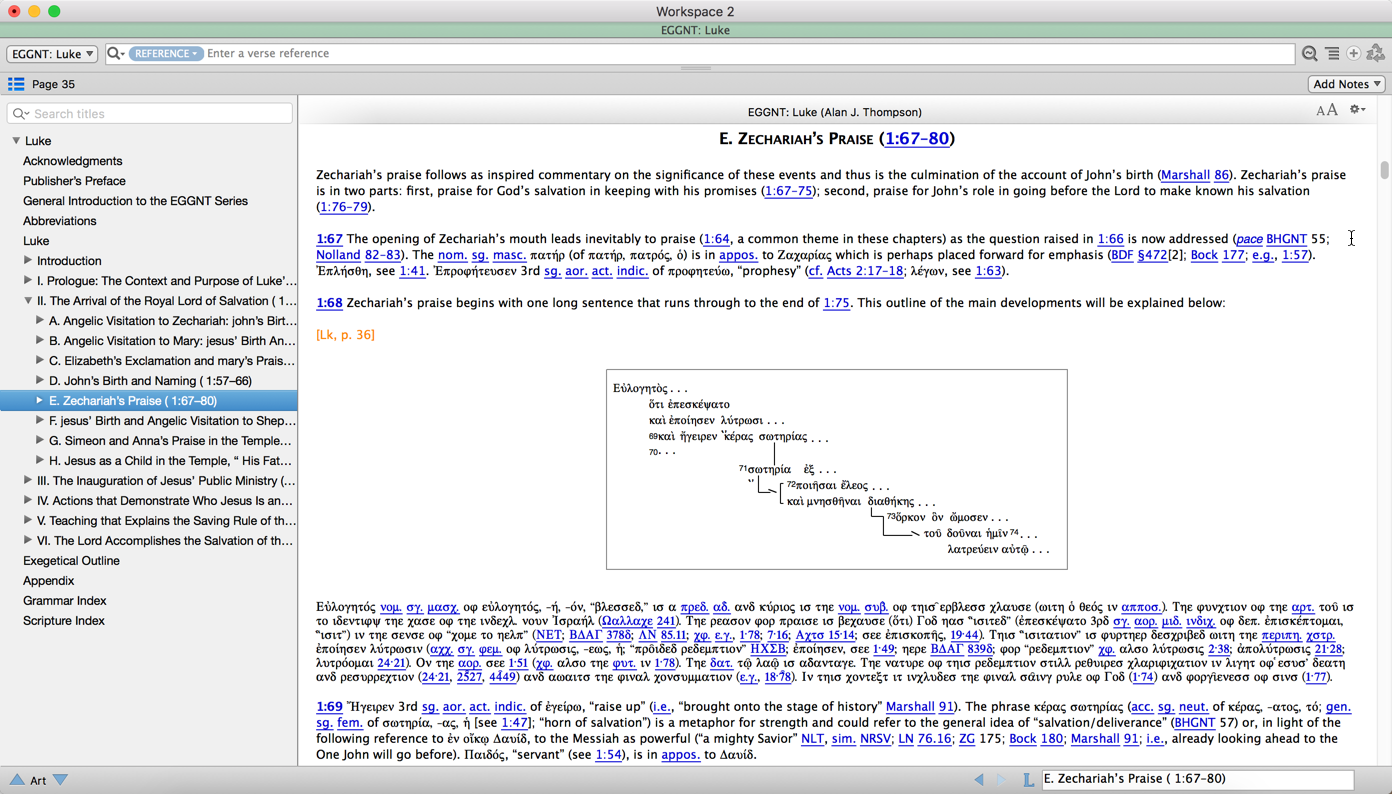The height and width of the screenshot is (794, 1392).
Task: Click the BDF §472 link
Action: [1140, 255]
